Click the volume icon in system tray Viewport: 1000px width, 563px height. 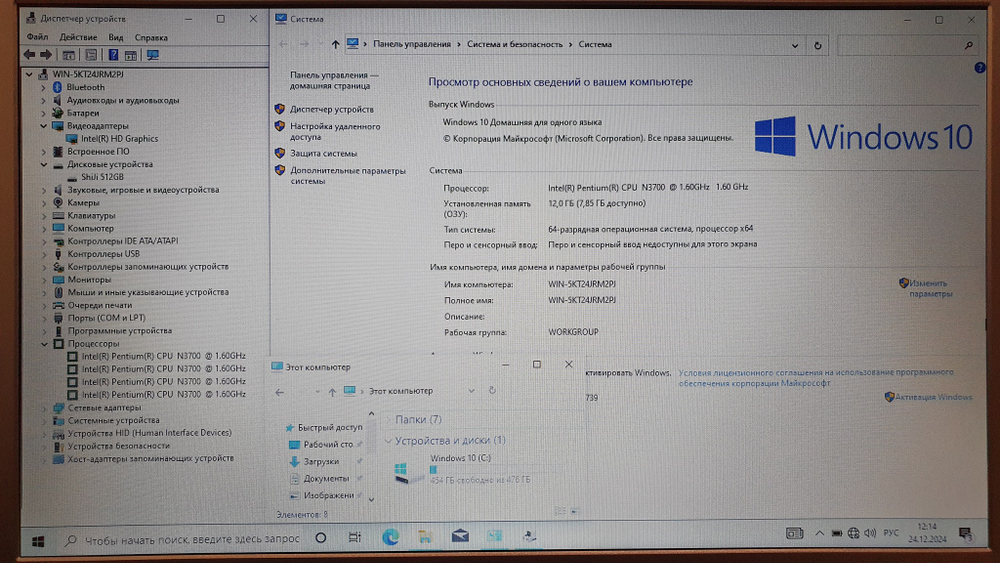pos(870,533)
